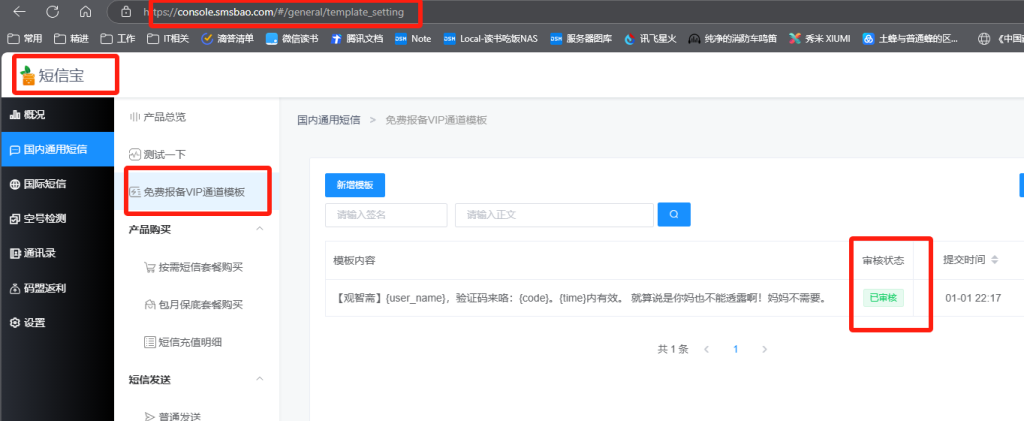This screenshot has height=421, width=1024.
Task: Click the 审核状态 column header
Action: [x=883, y=260]
